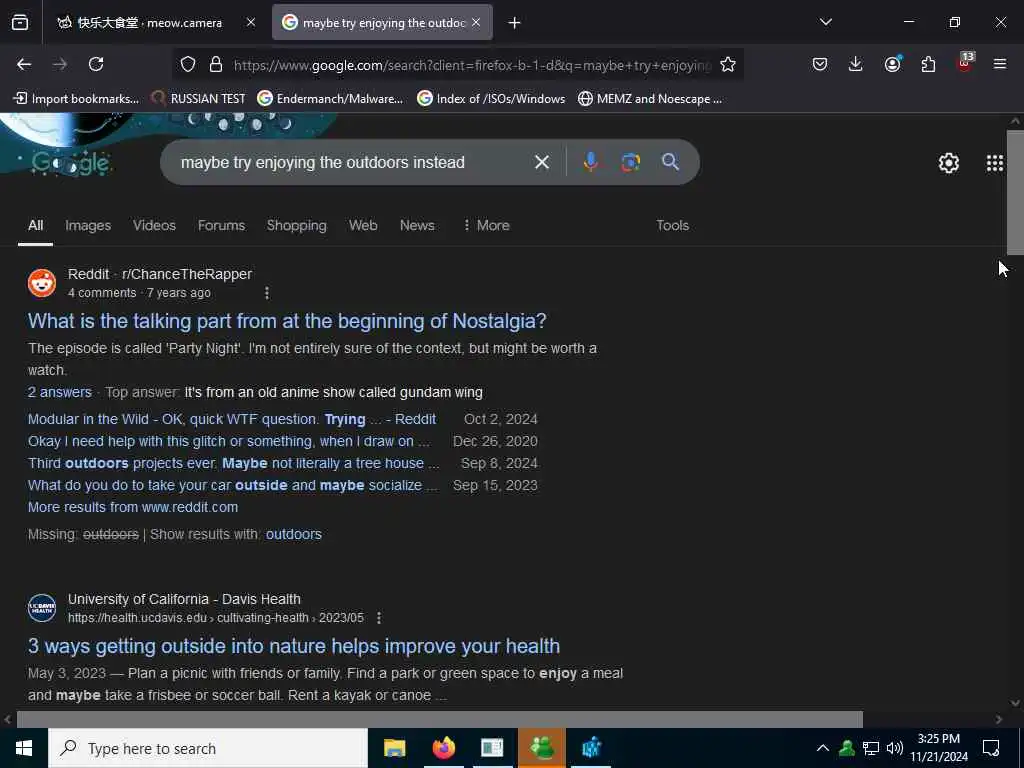Submit search with the magnifier icon
This screenshot has width=1024, height=768.
pos(670,162)
